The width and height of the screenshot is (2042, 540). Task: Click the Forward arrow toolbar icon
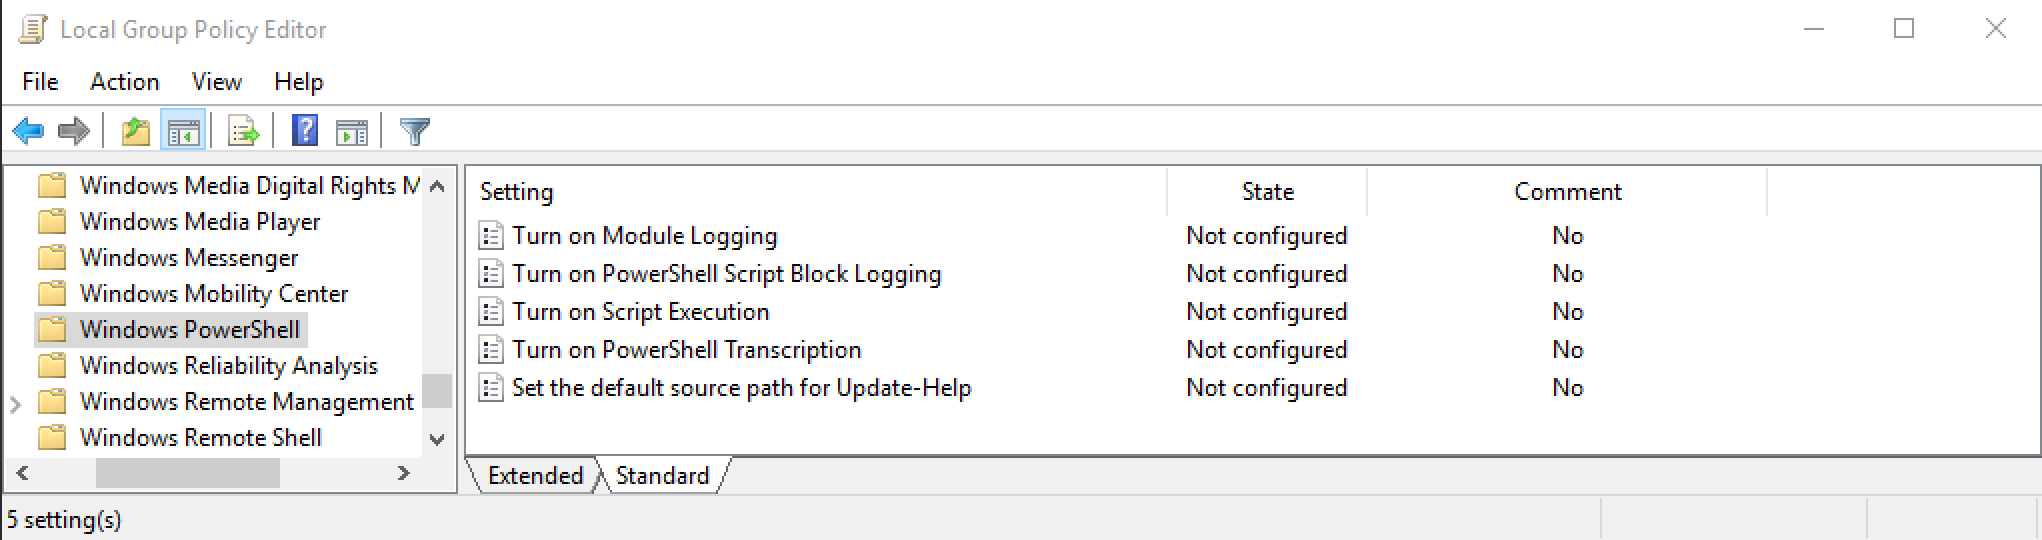74,131
